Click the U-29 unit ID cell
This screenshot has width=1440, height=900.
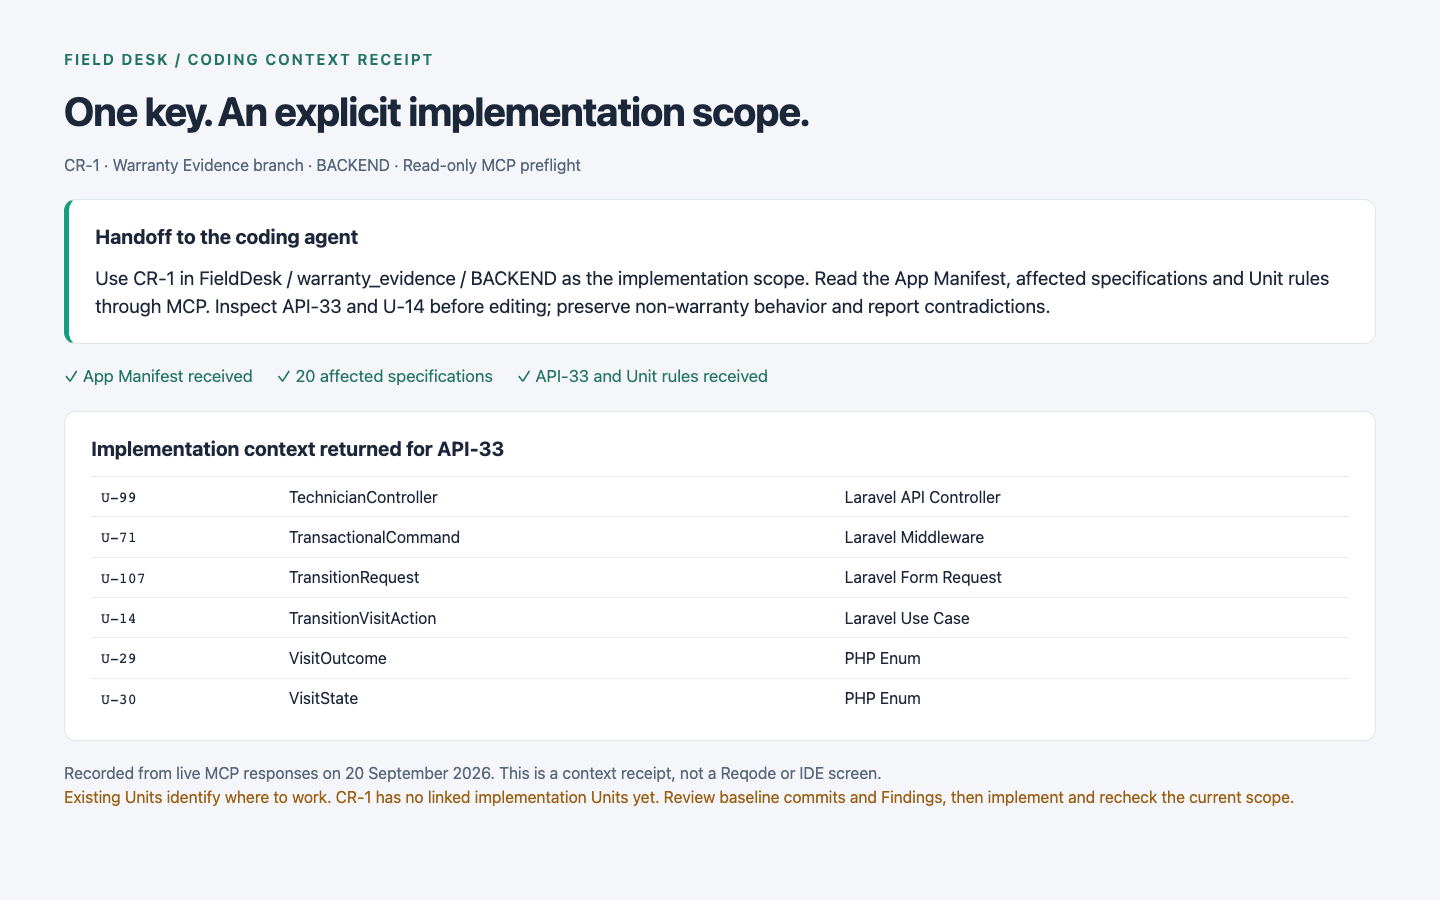click(118, 658)
